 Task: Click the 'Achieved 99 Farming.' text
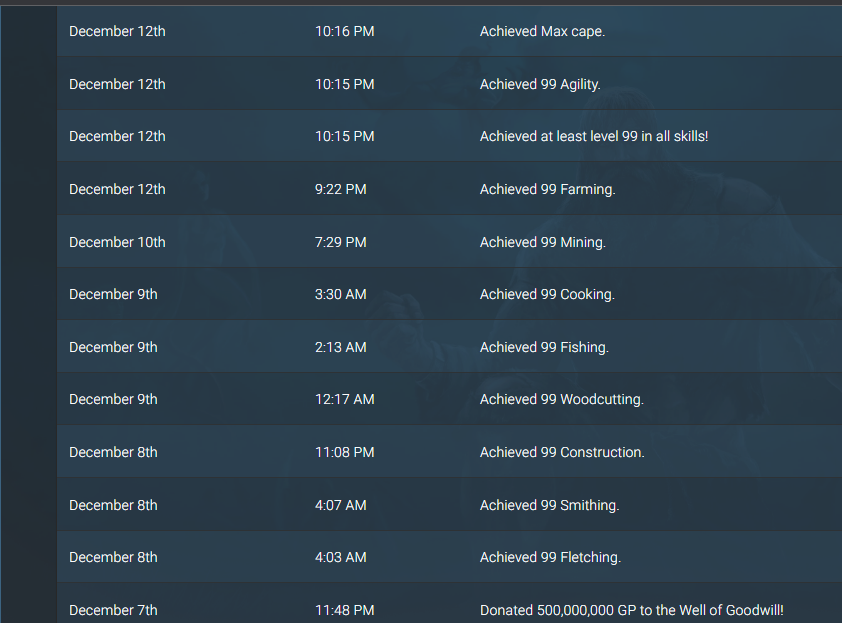coord(547,189)
